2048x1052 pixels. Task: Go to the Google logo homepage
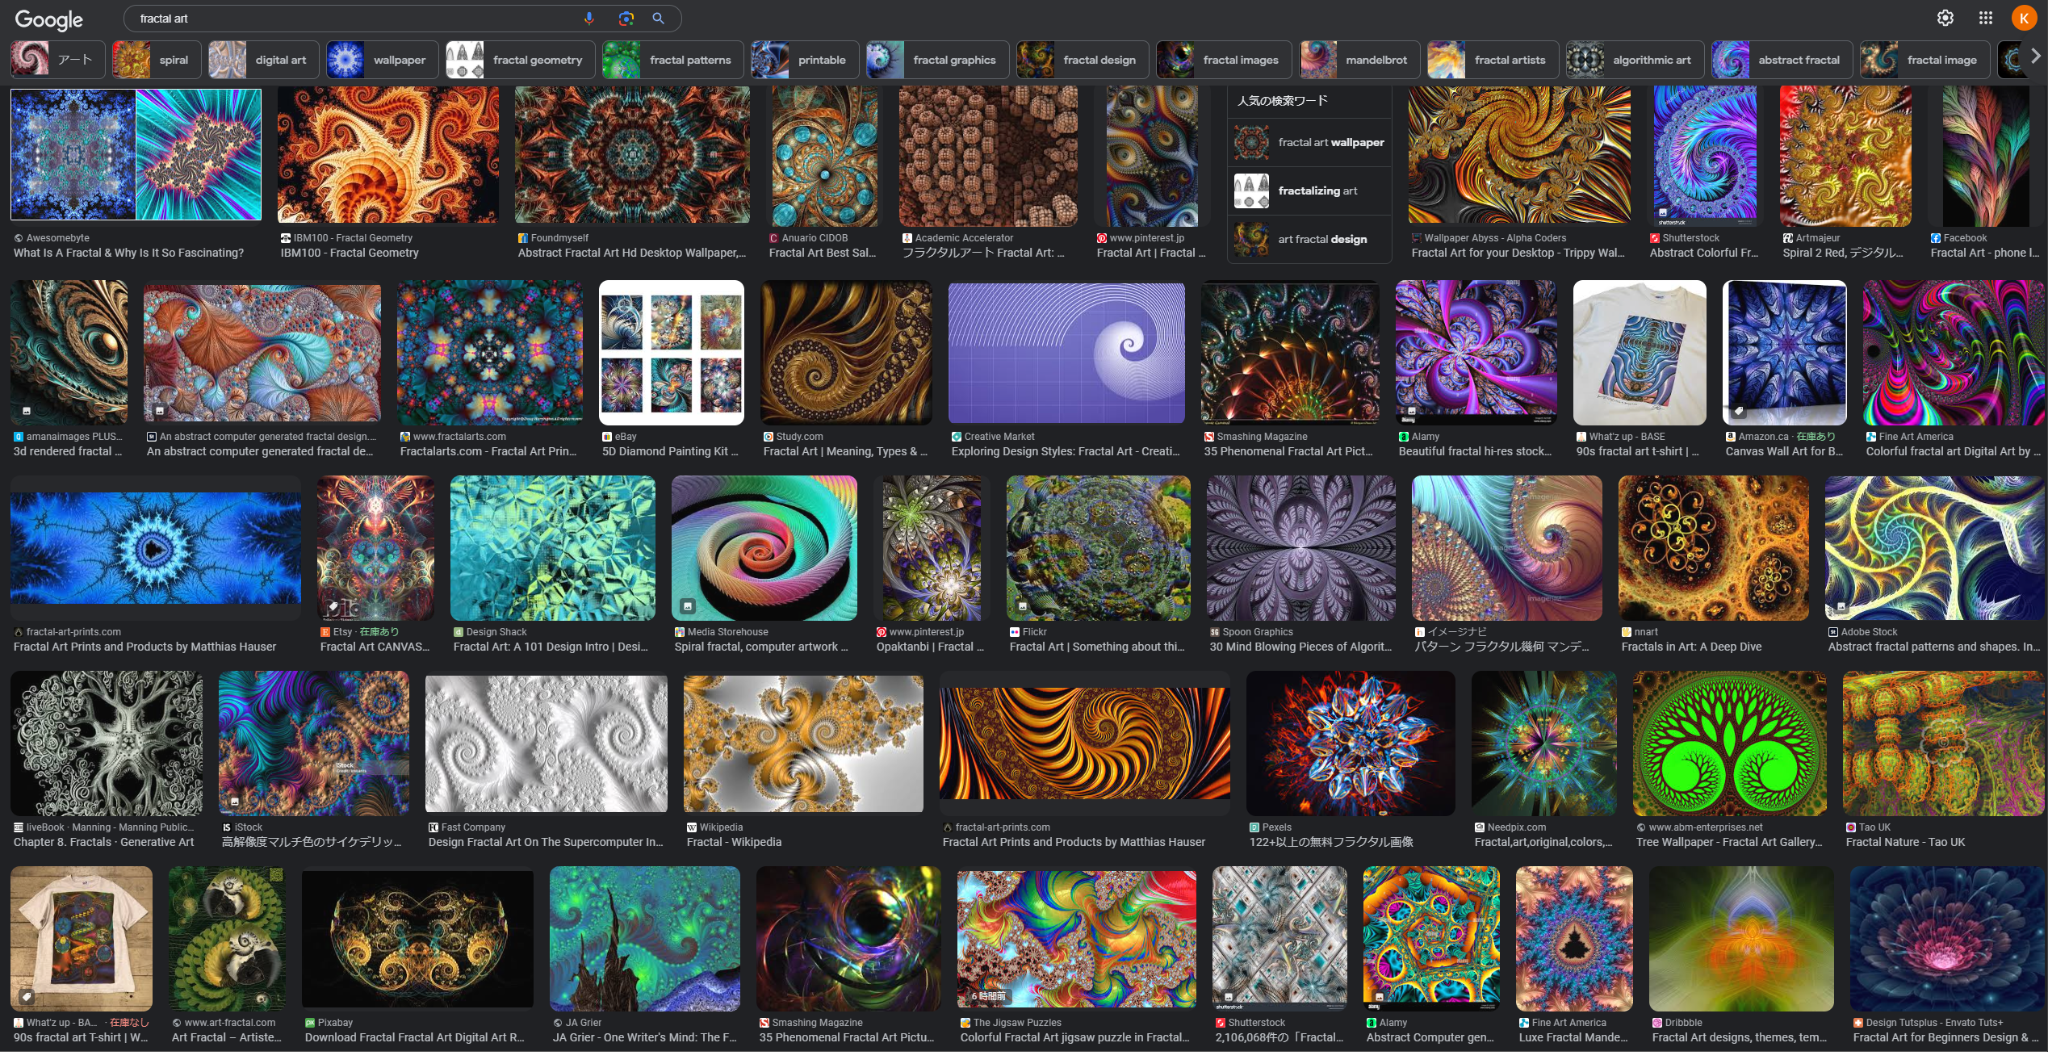pyautogui.click(x=49, y=20)
